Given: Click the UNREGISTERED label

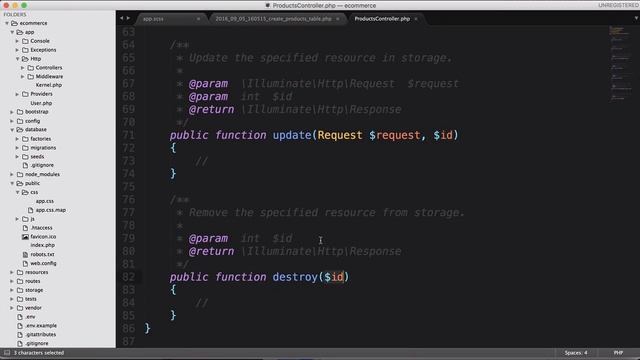Looking at the screenshot, I should click(618, 5).
